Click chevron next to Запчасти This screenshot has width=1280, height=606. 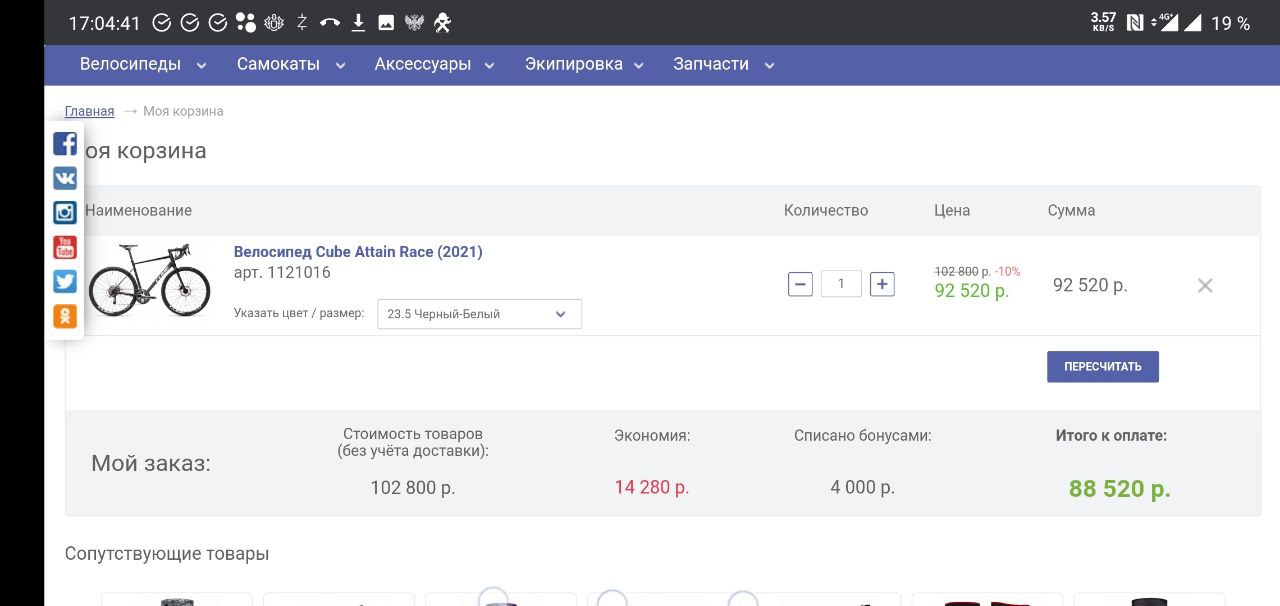point(770,66)
